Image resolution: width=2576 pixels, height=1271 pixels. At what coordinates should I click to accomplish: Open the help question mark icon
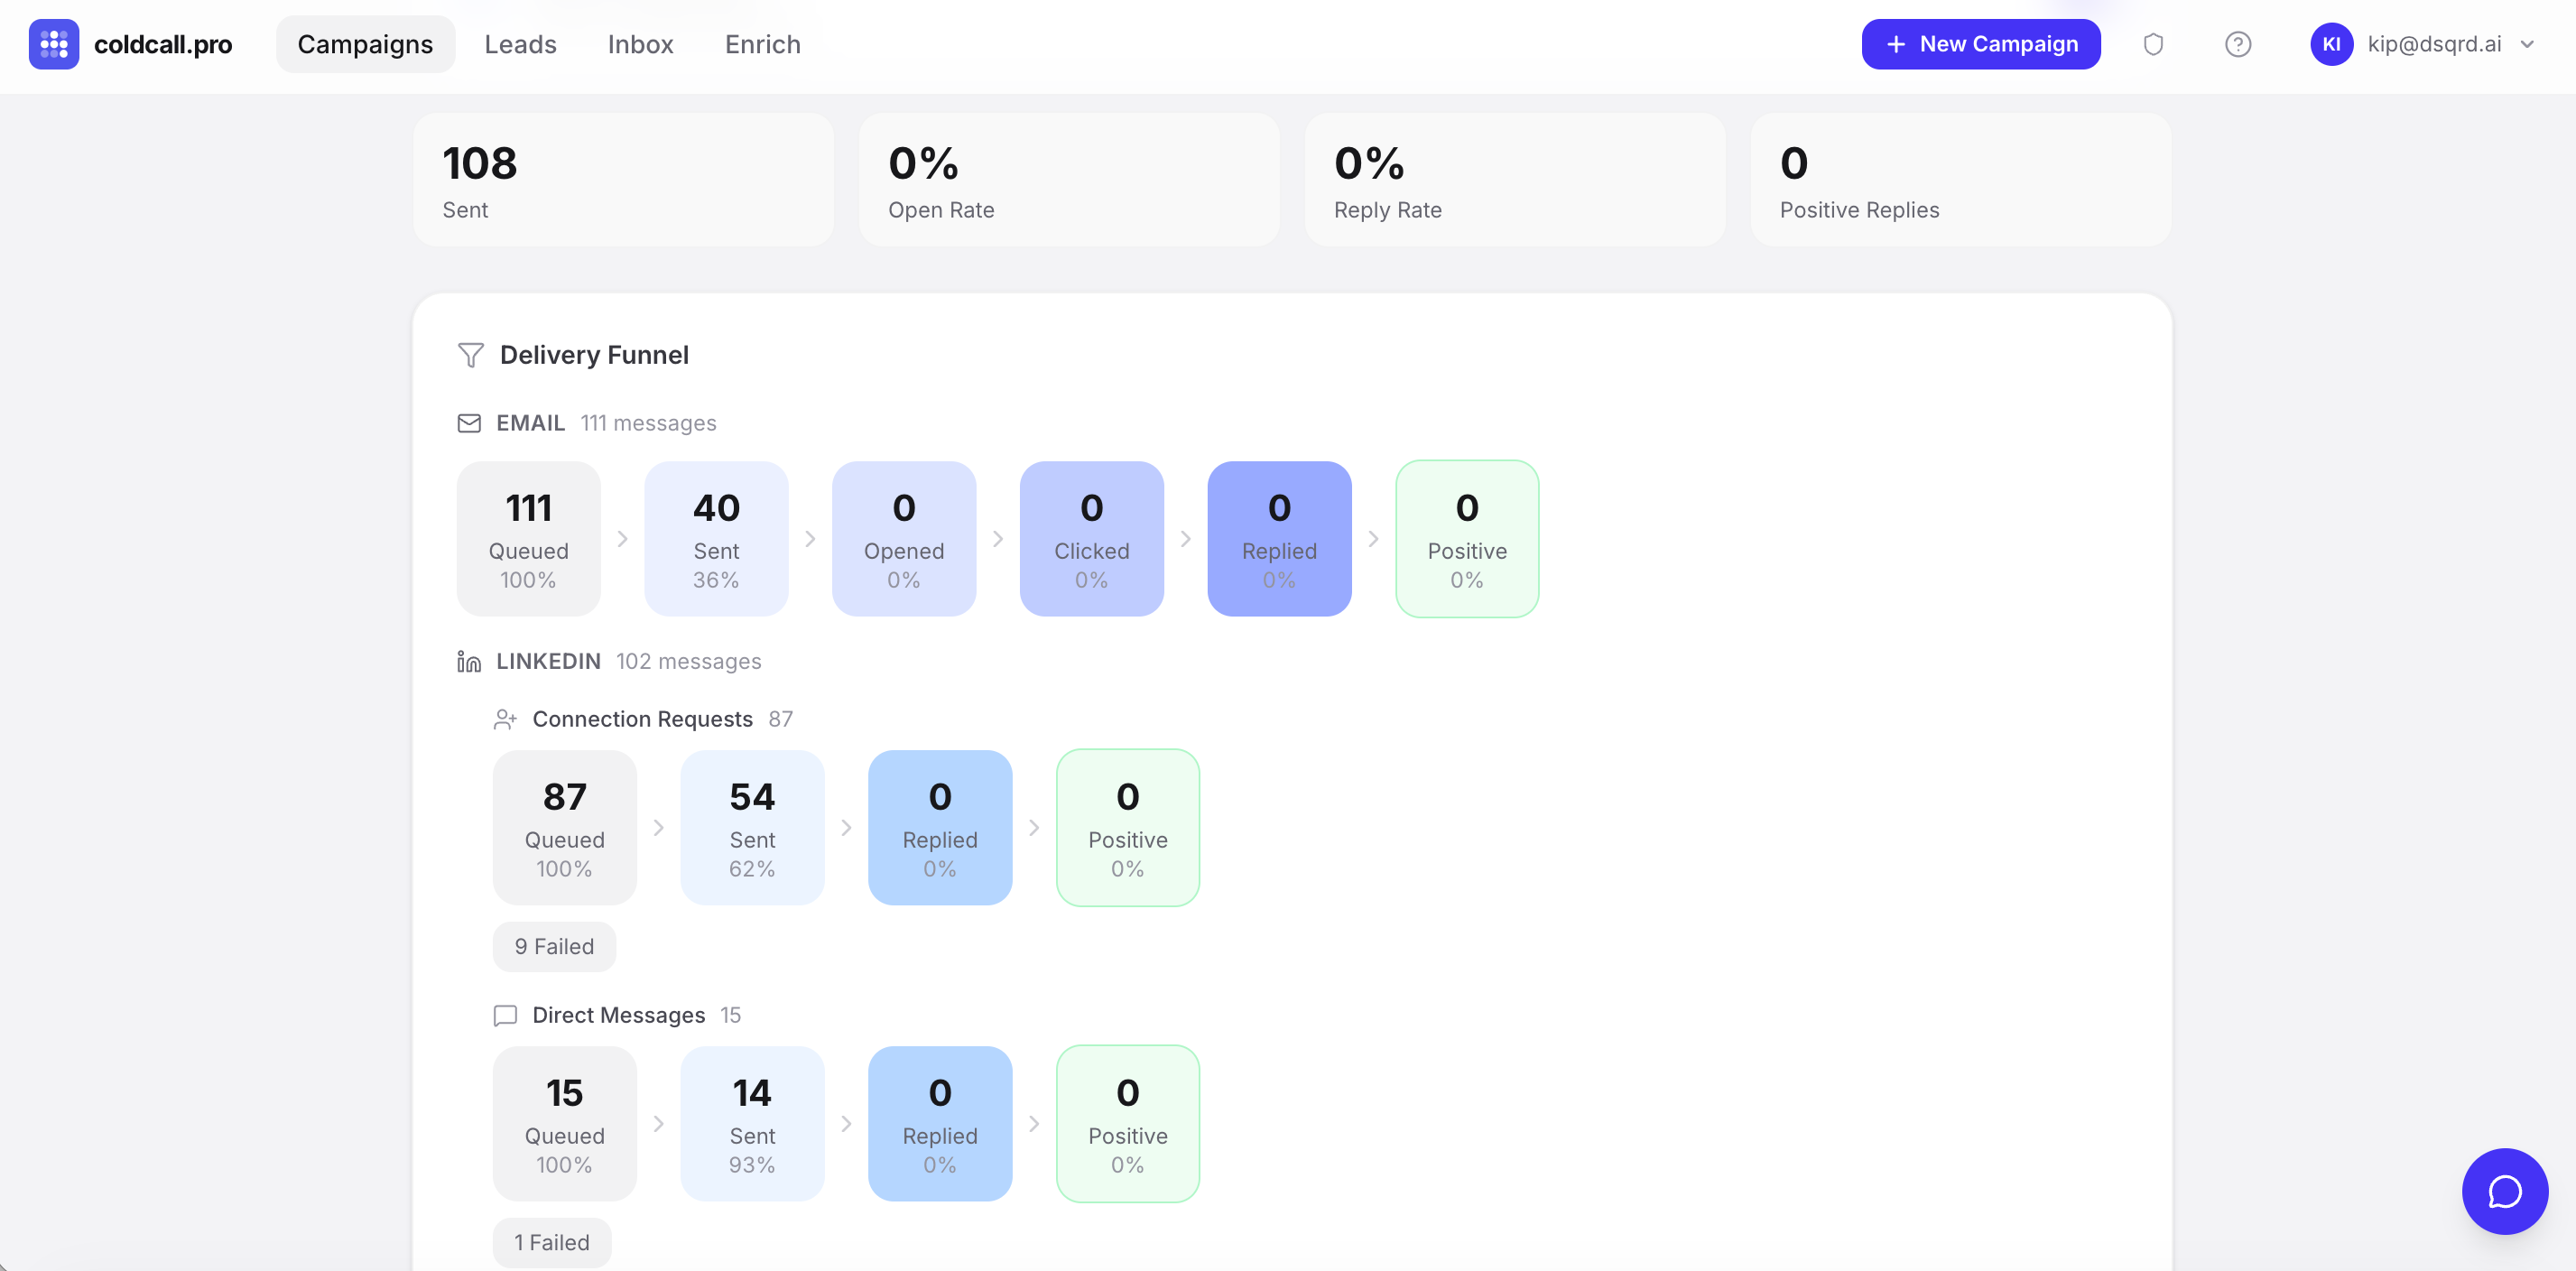pos(2237,44)
